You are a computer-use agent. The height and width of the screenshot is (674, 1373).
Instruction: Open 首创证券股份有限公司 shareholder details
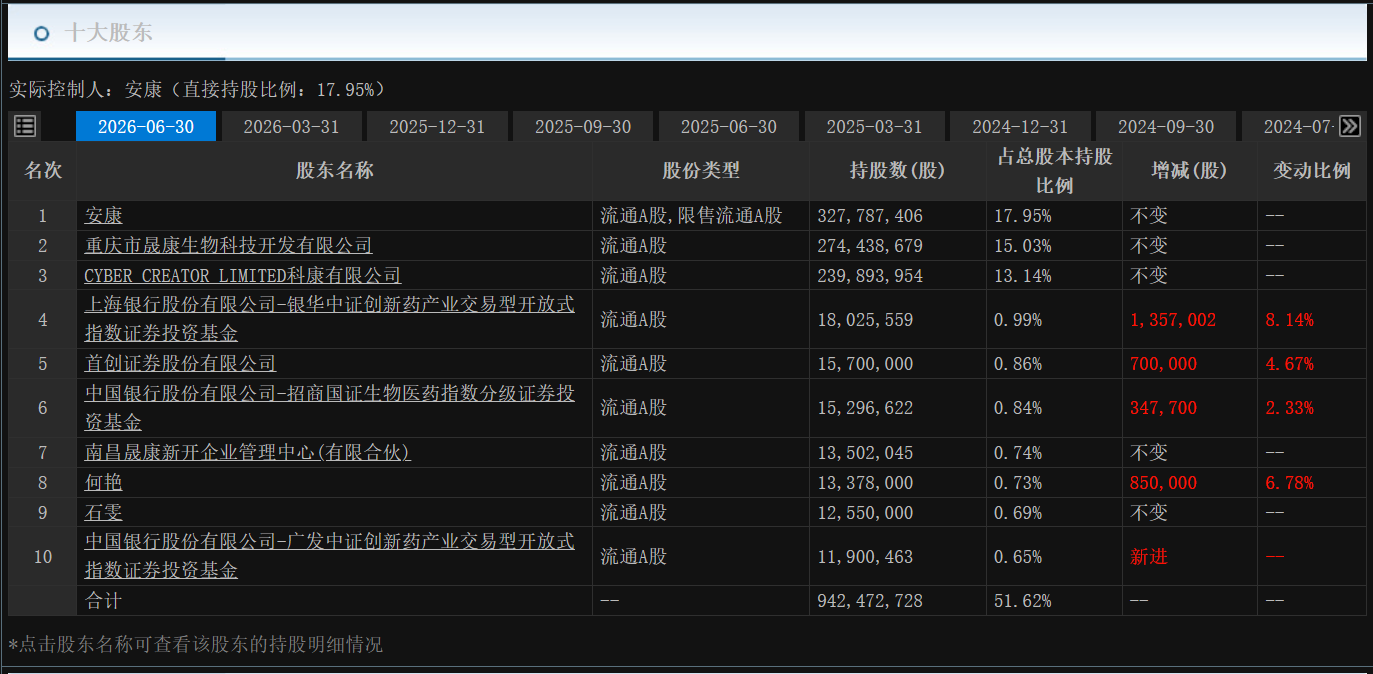point(180,364)
